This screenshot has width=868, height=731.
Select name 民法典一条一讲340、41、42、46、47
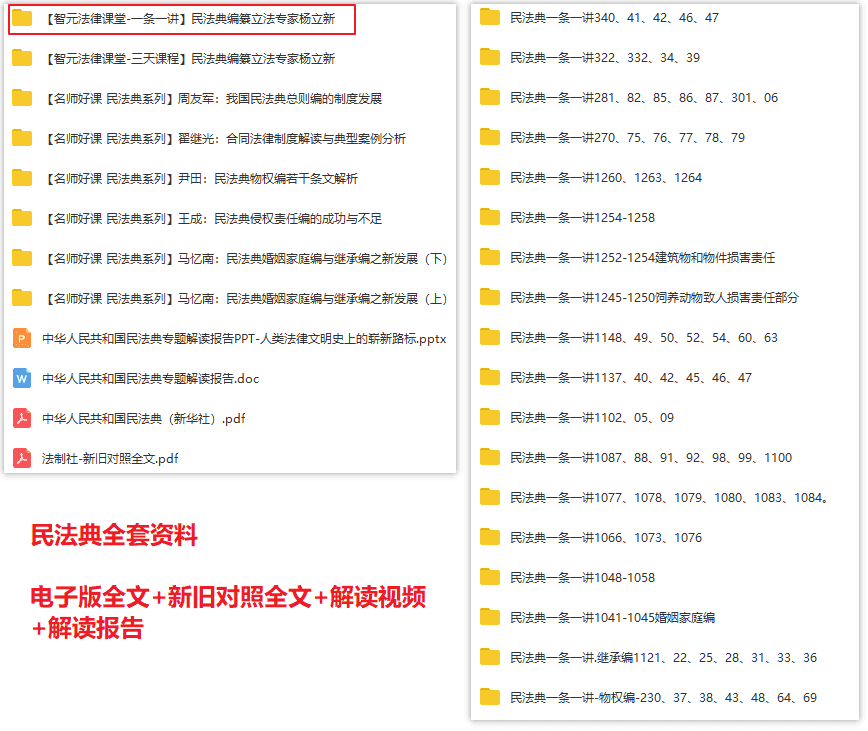pos(614,18)
